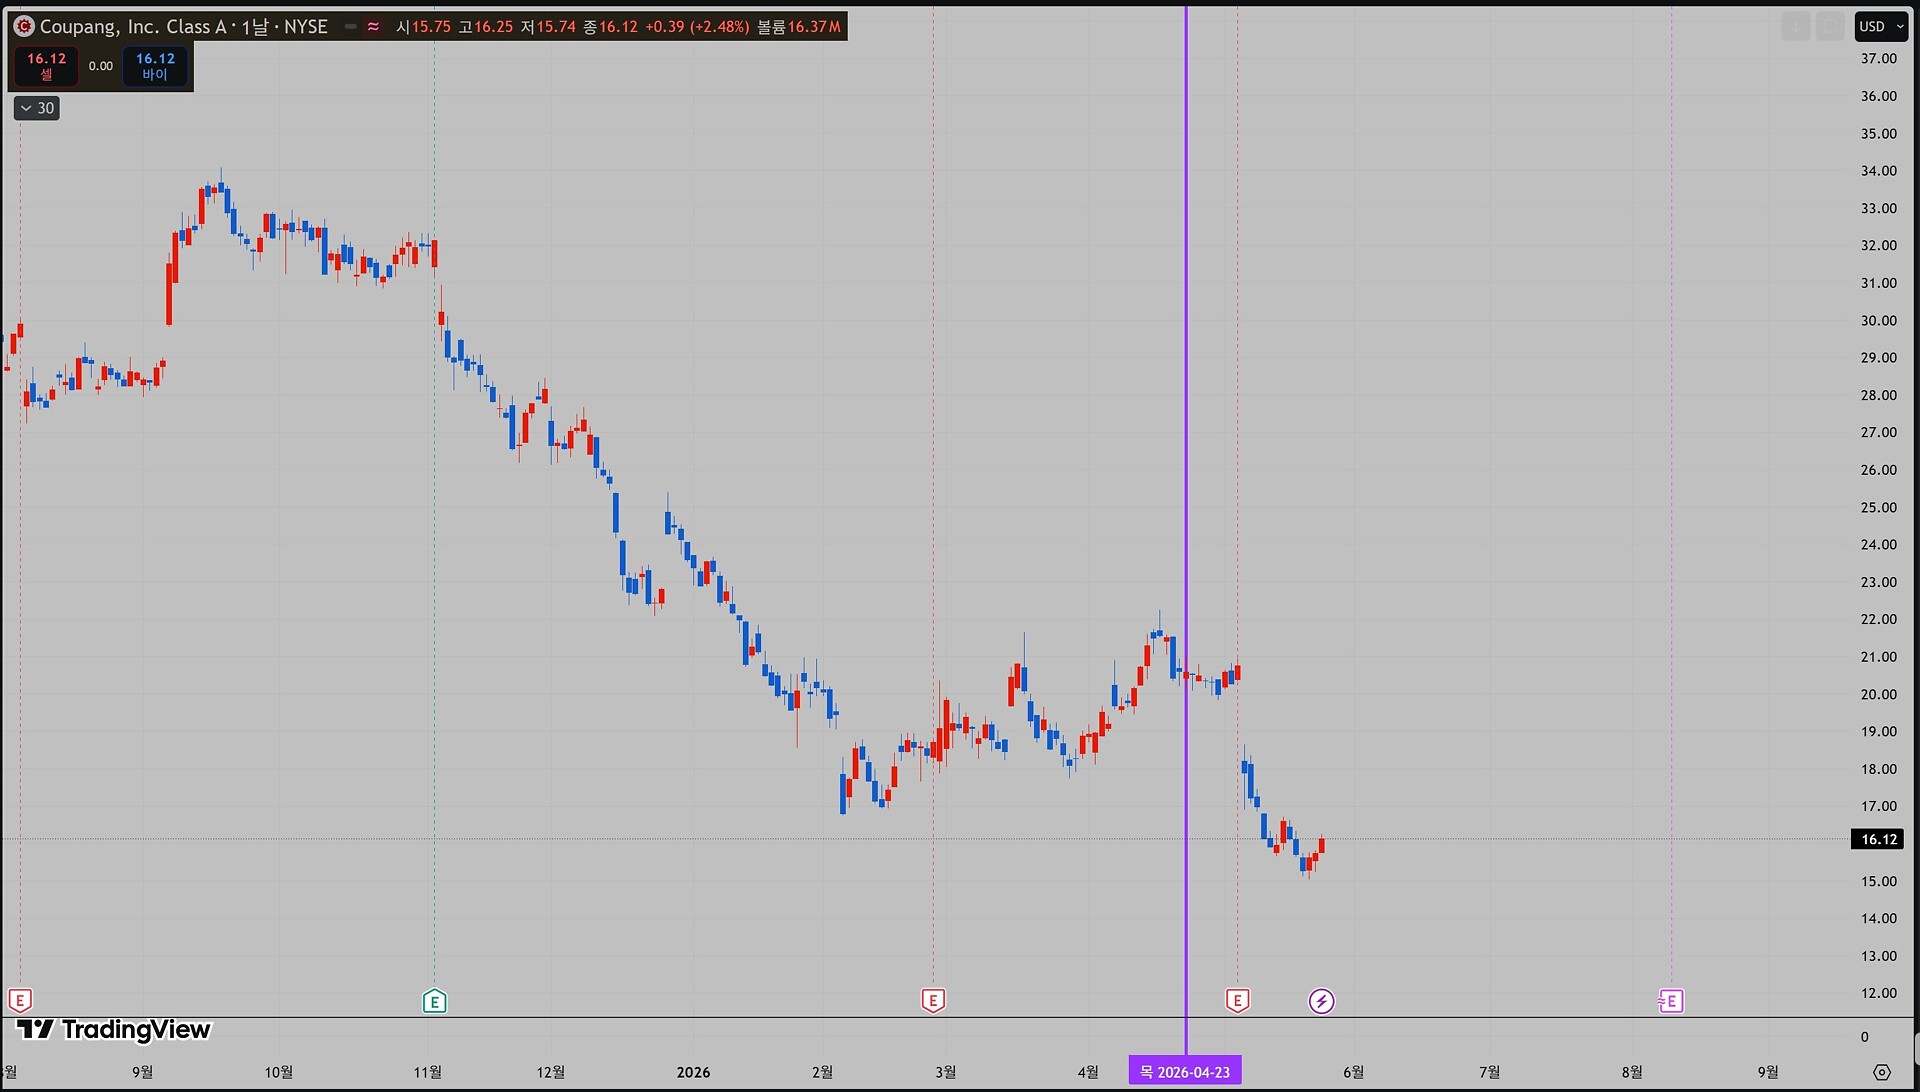Click the spread value 0.00 between sell and buy
Screen dimensions: 1920x1092
101,66
